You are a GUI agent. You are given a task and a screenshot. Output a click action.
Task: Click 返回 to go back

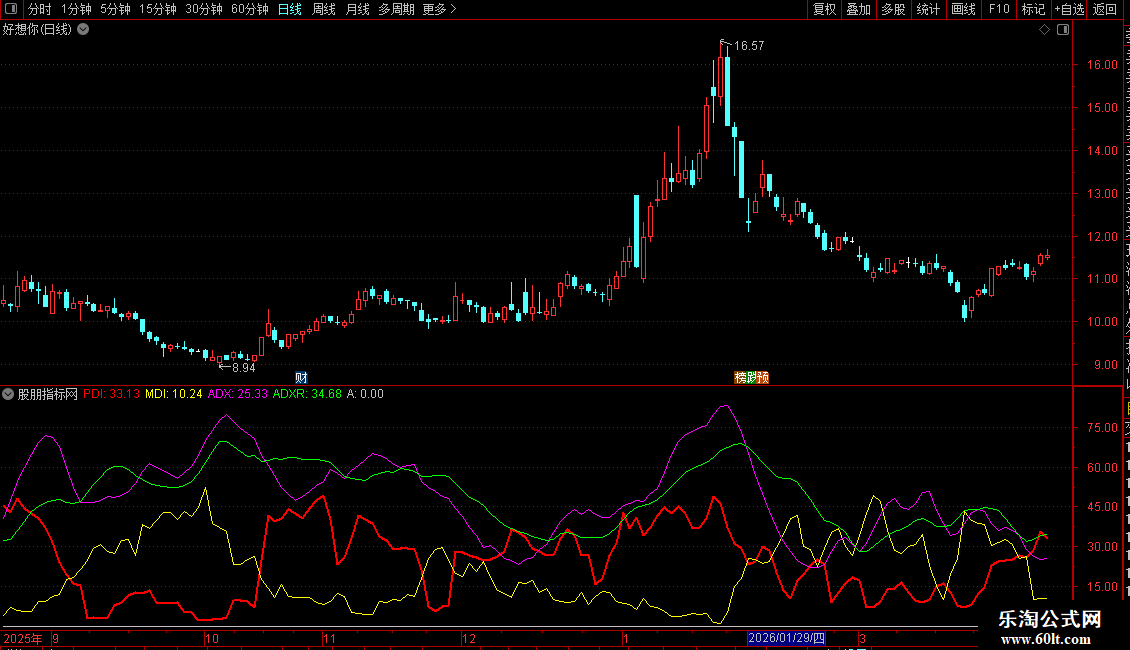tap(1105, 9)
